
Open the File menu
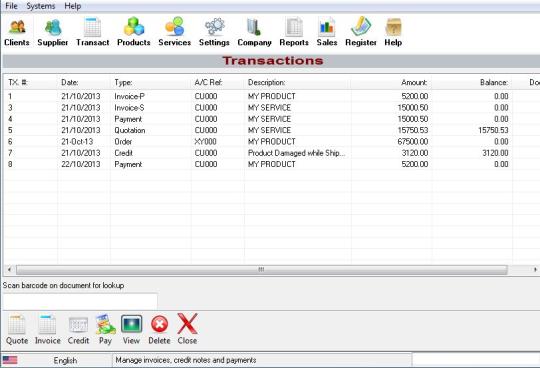pyautogui.click(x=11, y=6)
